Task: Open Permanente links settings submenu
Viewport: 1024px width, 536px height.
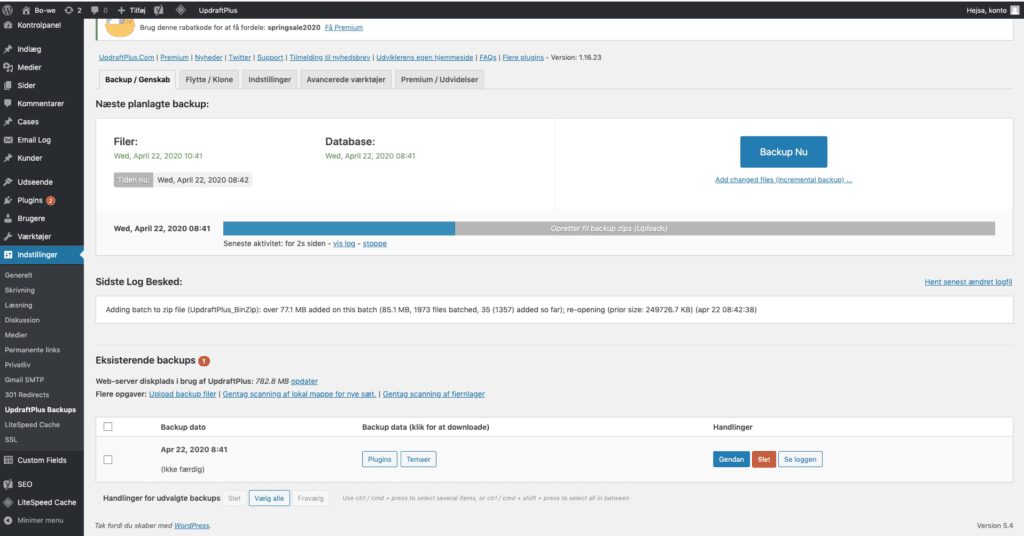Action: click(32, 350)
